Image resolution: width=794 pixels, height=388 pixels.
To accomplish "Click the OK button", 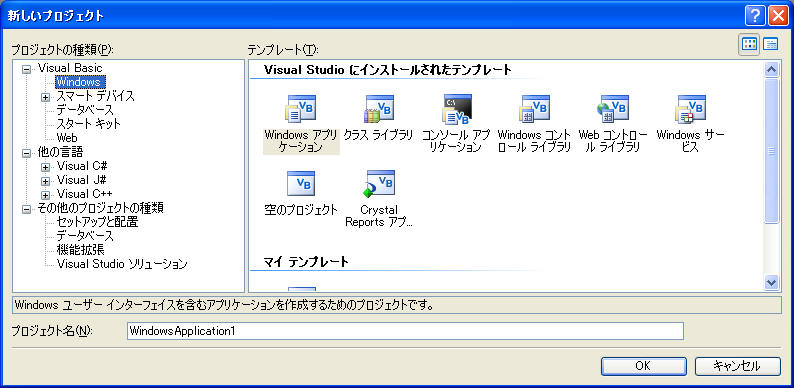I will point(644,366).
